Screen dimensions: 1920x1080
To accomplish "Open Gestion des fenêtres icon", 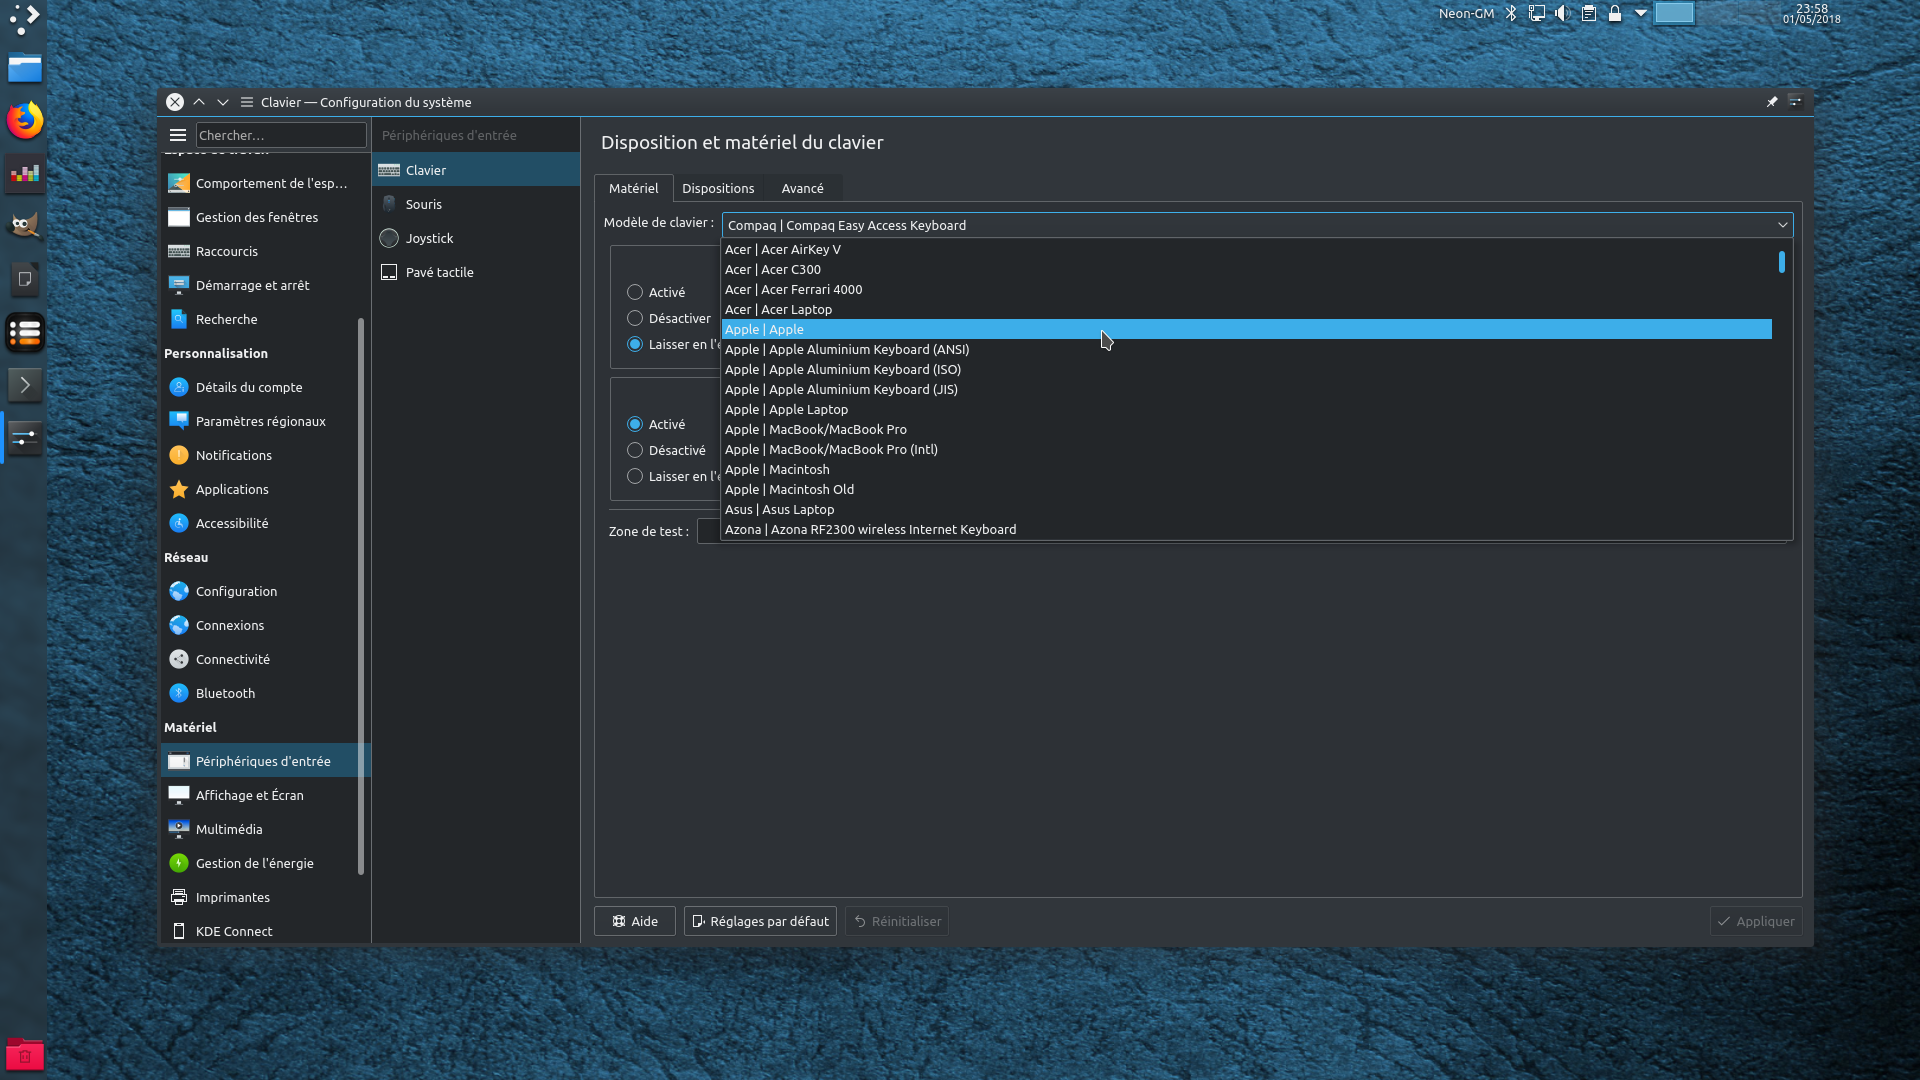I will [179, 217].
